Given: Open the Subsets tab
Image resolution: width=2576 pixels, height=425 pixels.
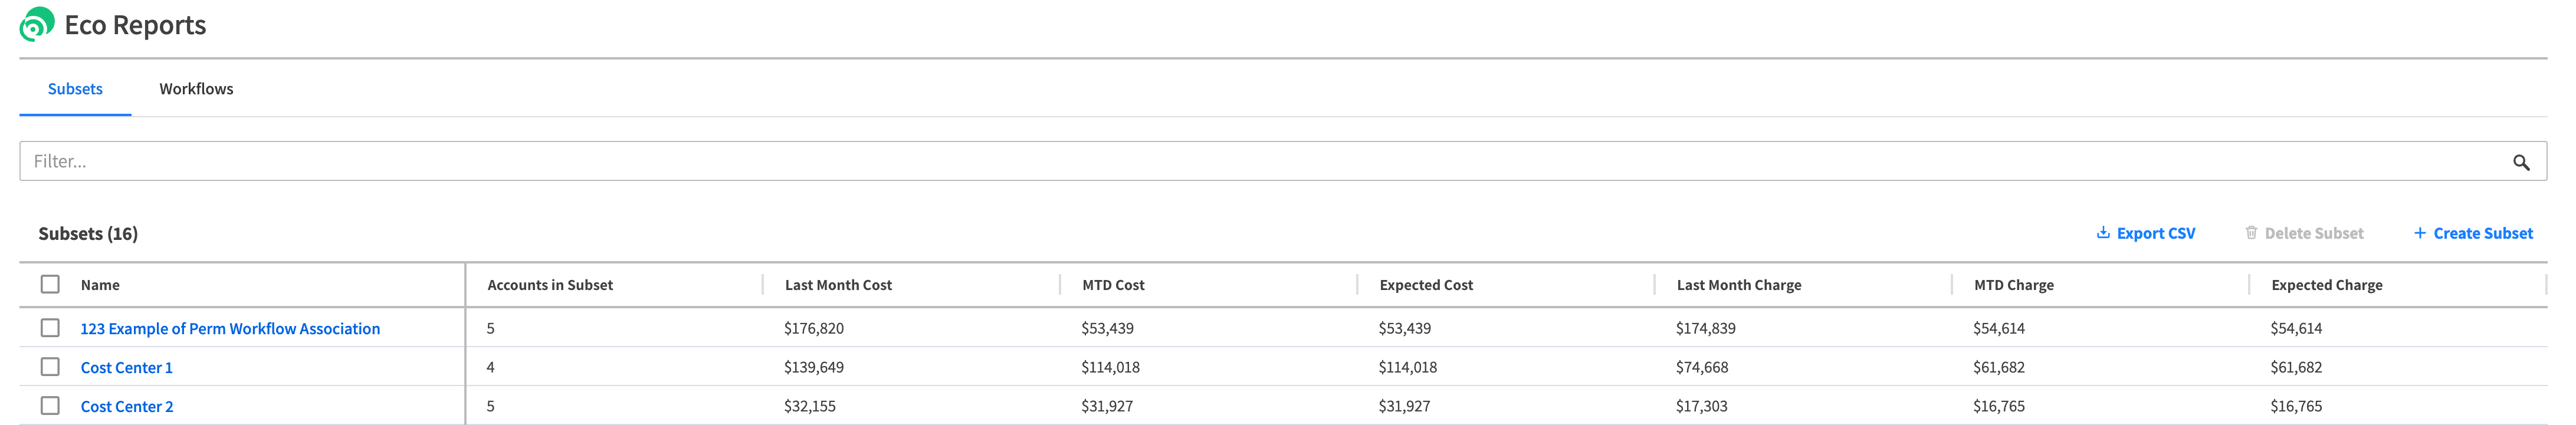Looking at the screenshot, I should [75, 89].
